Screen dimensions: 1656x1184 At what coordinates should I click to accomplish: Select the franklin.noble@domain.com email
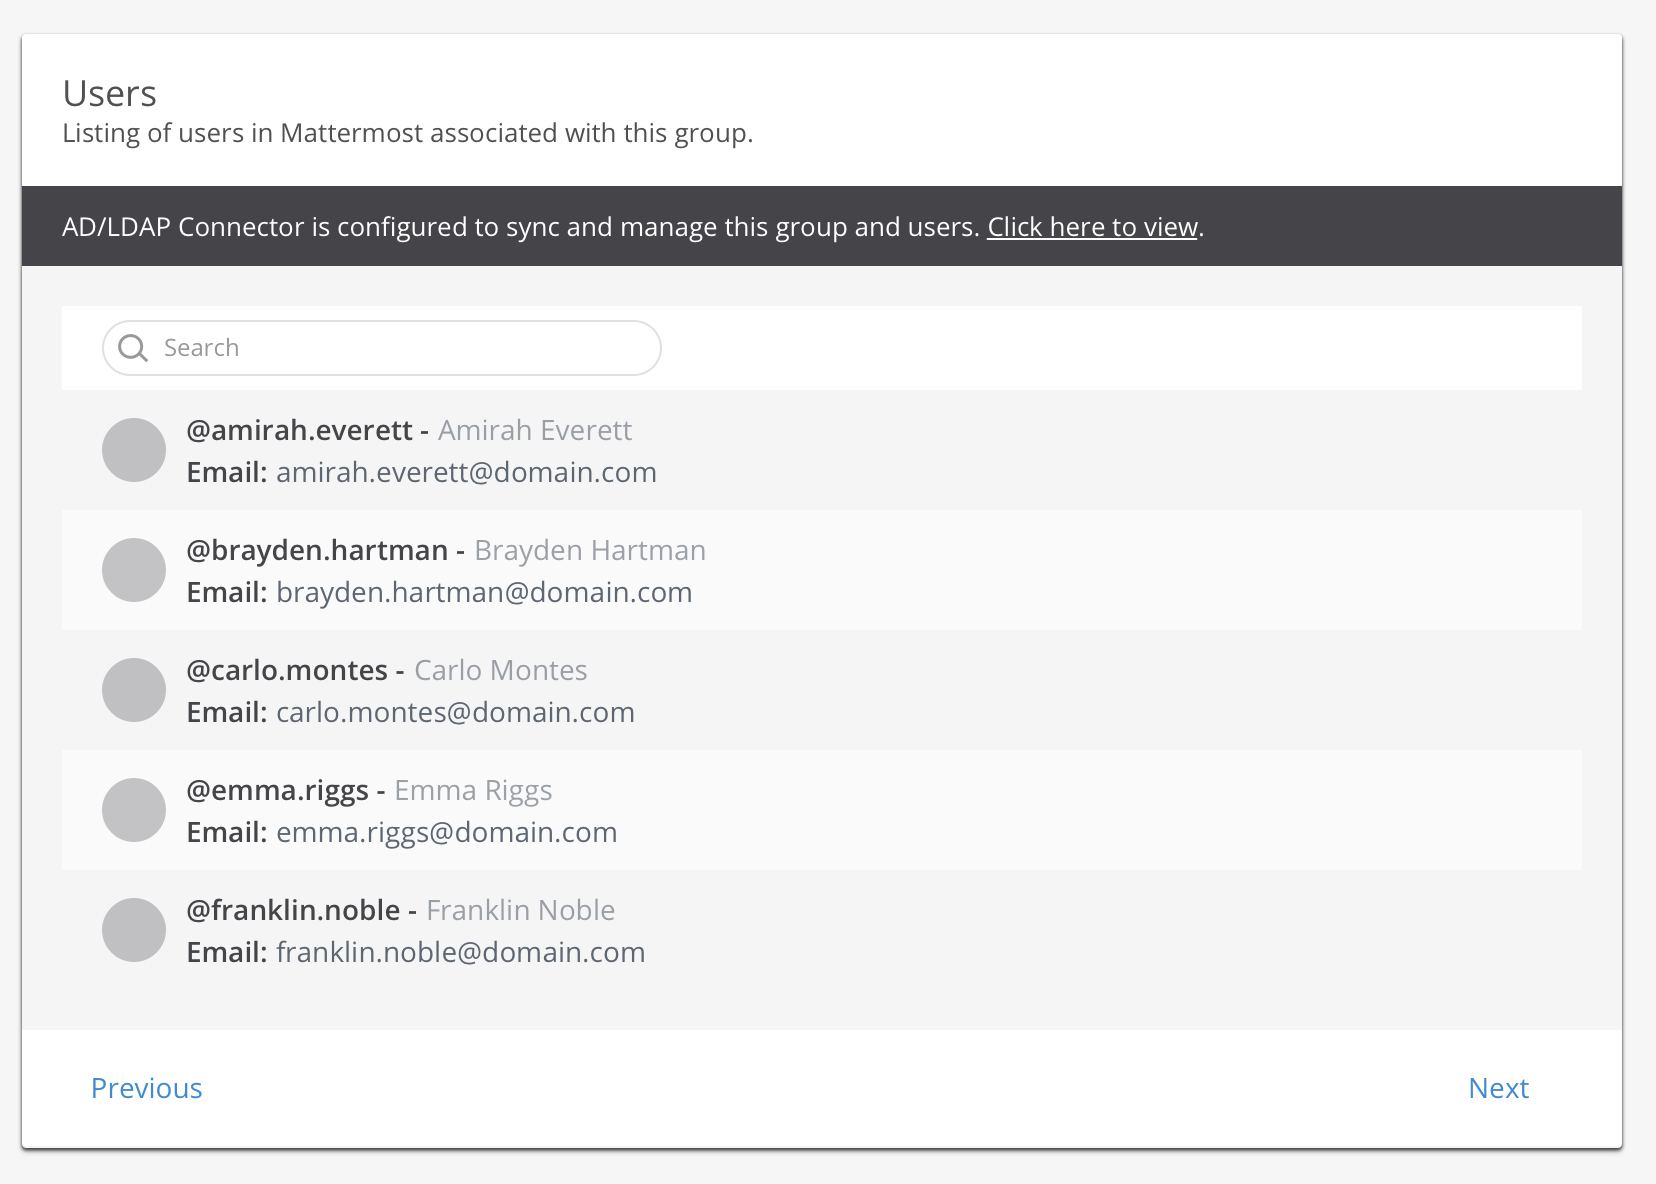[x=460, y=952]
